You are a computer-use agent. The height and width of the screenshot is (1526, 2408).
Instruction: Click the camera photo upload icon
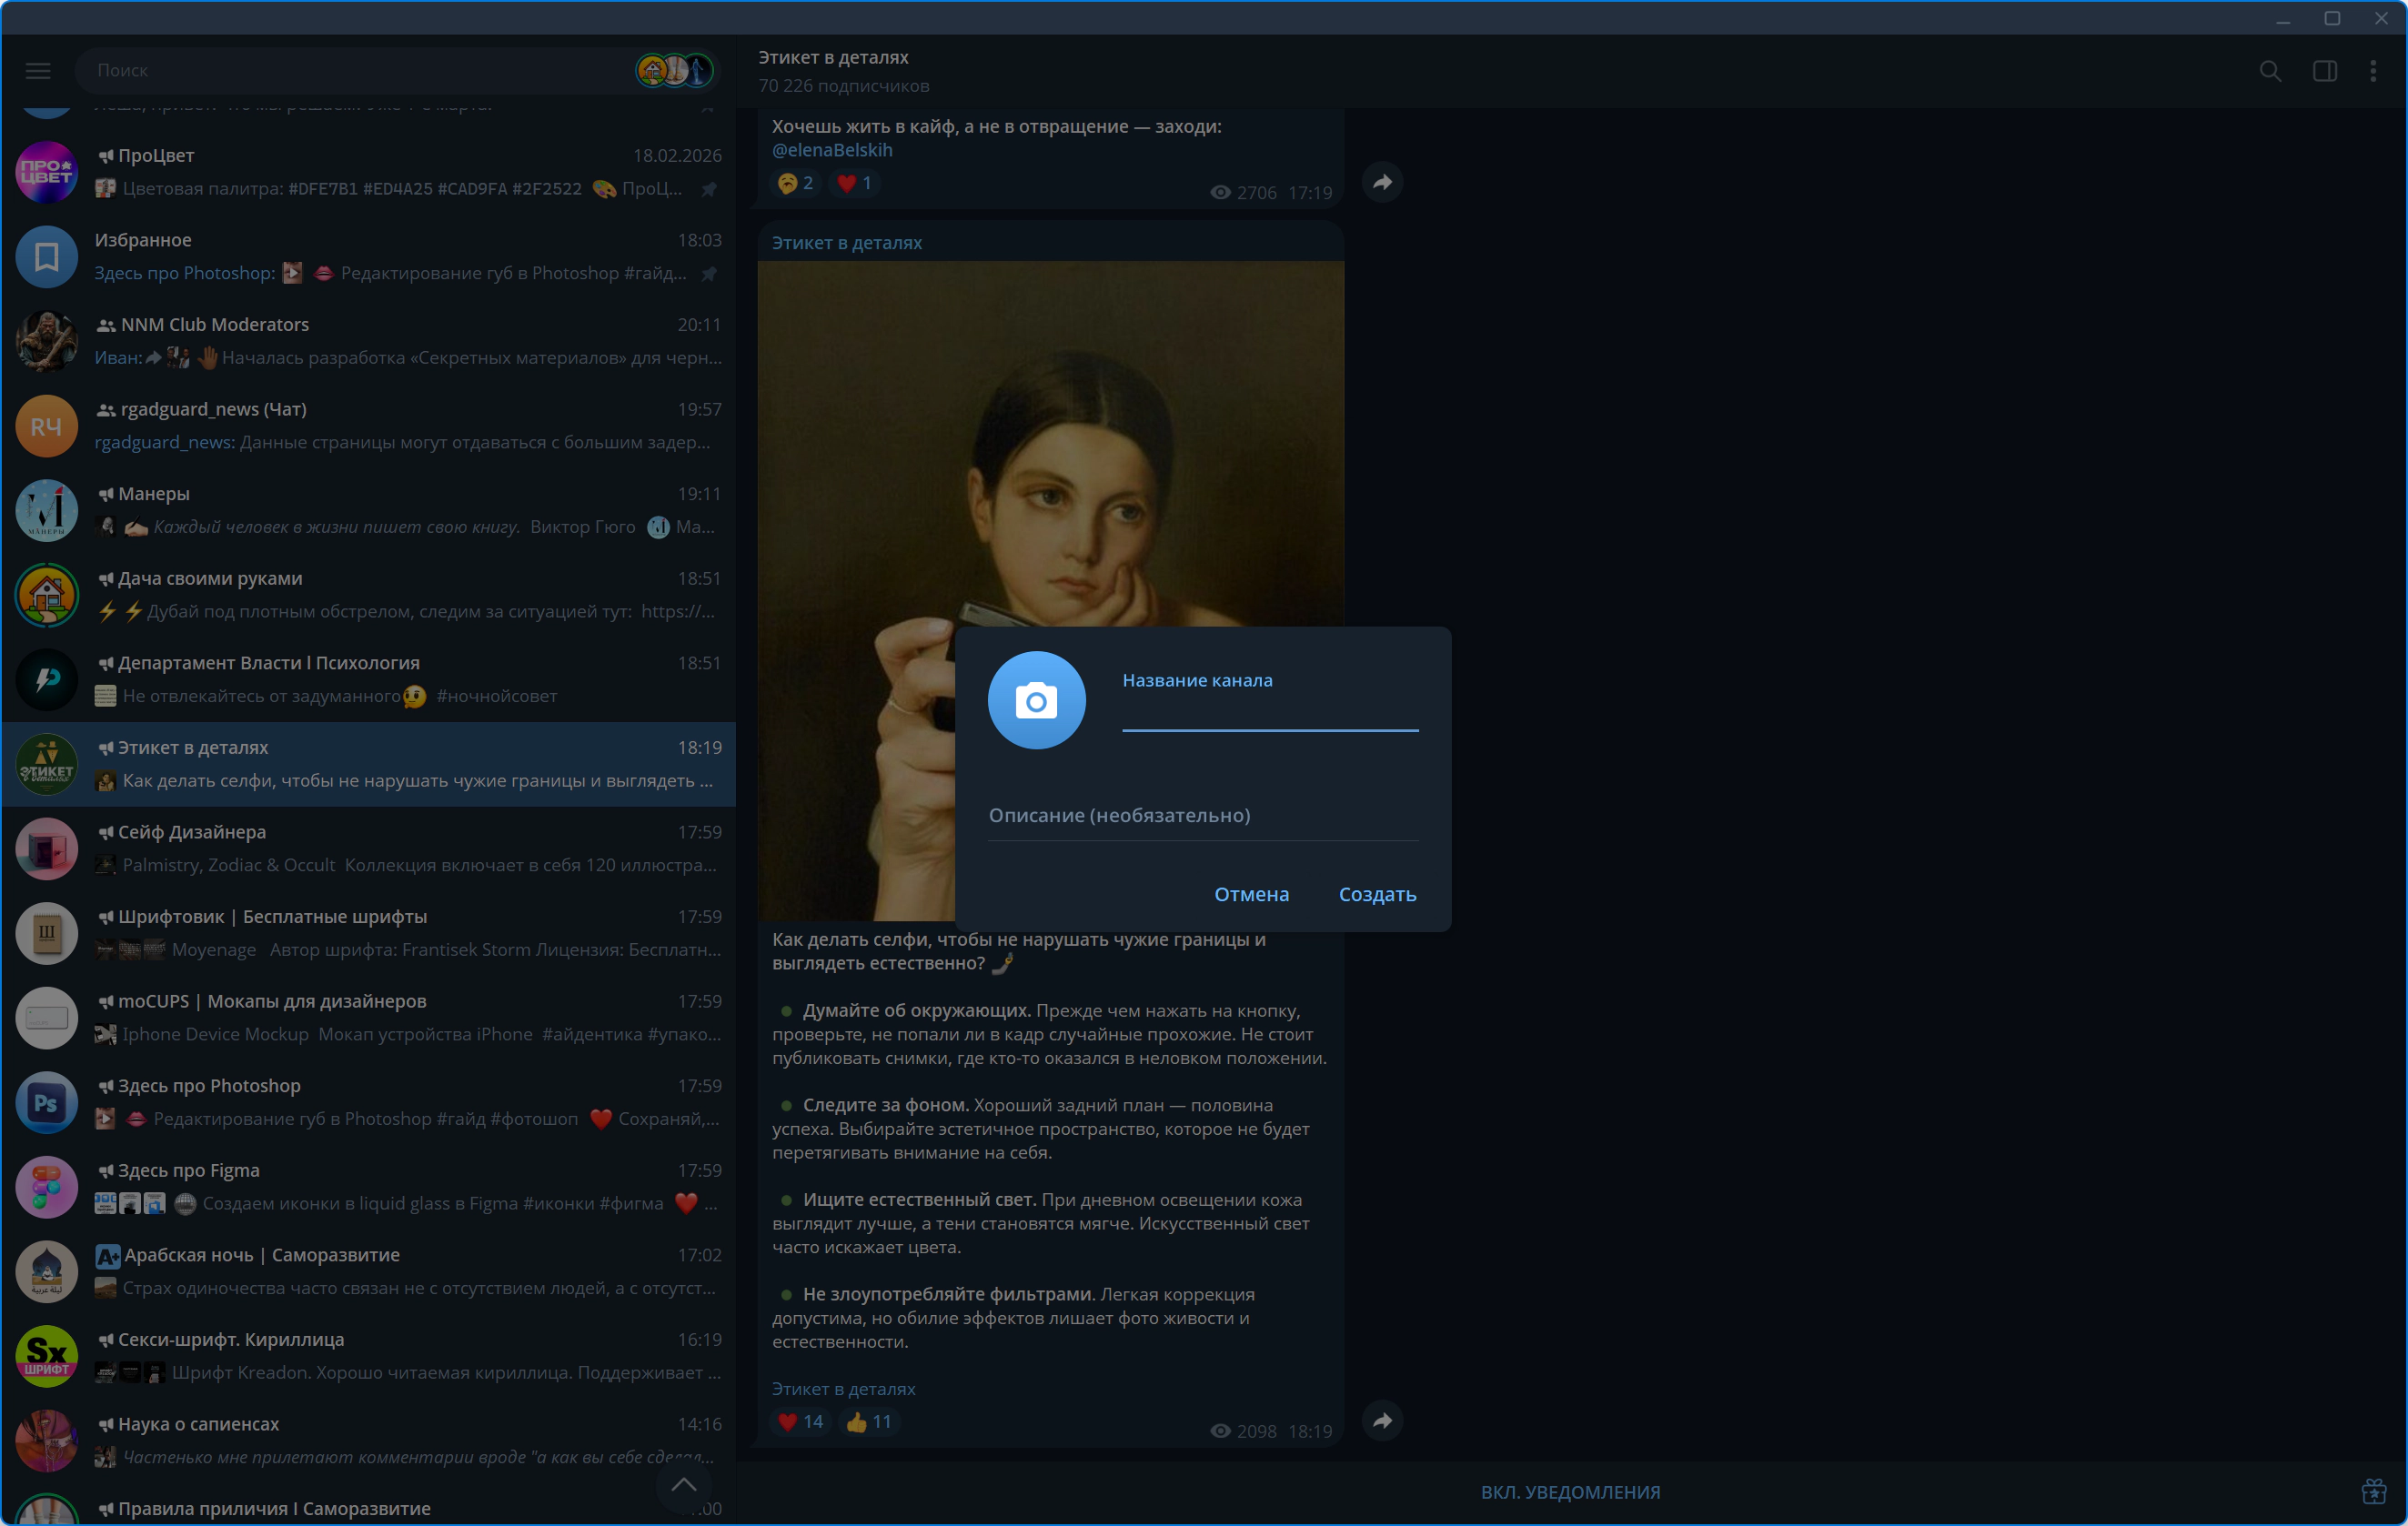point(1036,700)
